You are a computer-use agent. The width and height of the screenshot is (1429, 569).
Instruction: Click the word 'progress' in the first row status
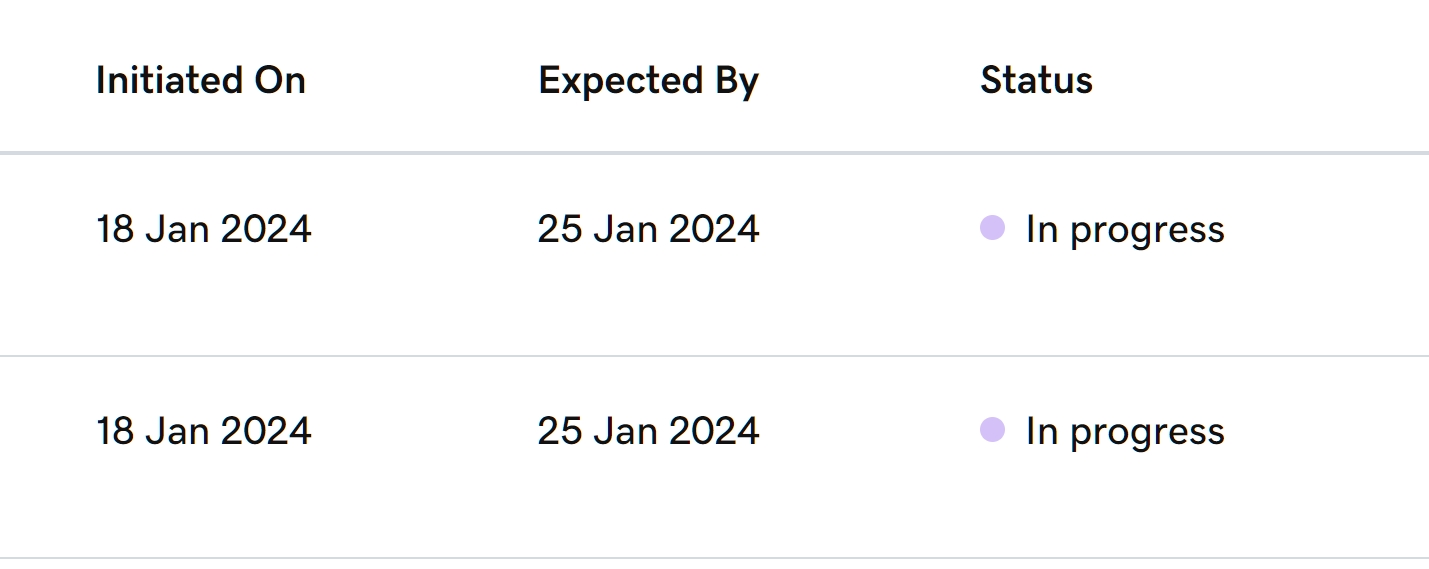click(x=1147, y=232)
